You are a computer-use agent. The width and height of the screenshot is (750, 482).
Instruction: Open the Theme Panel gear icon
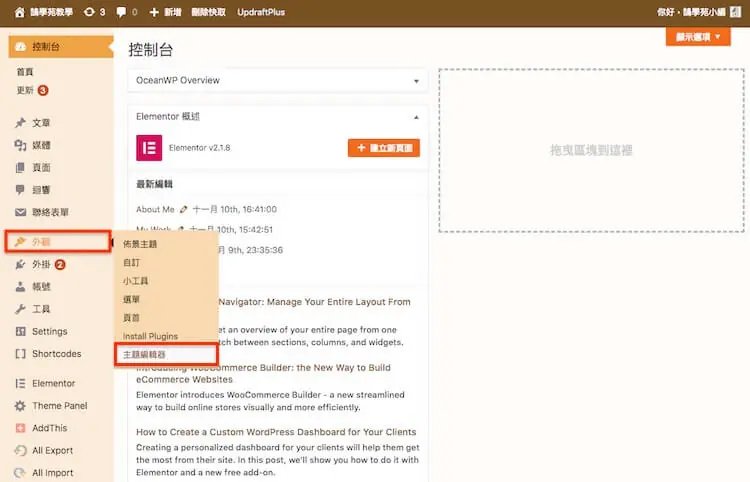point(20,406)
